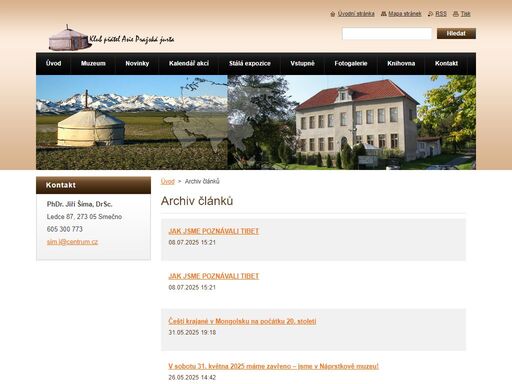Select Novinky in the navigation bar
The height and width of the screenshot is (384, 512).
pos(137,63)
